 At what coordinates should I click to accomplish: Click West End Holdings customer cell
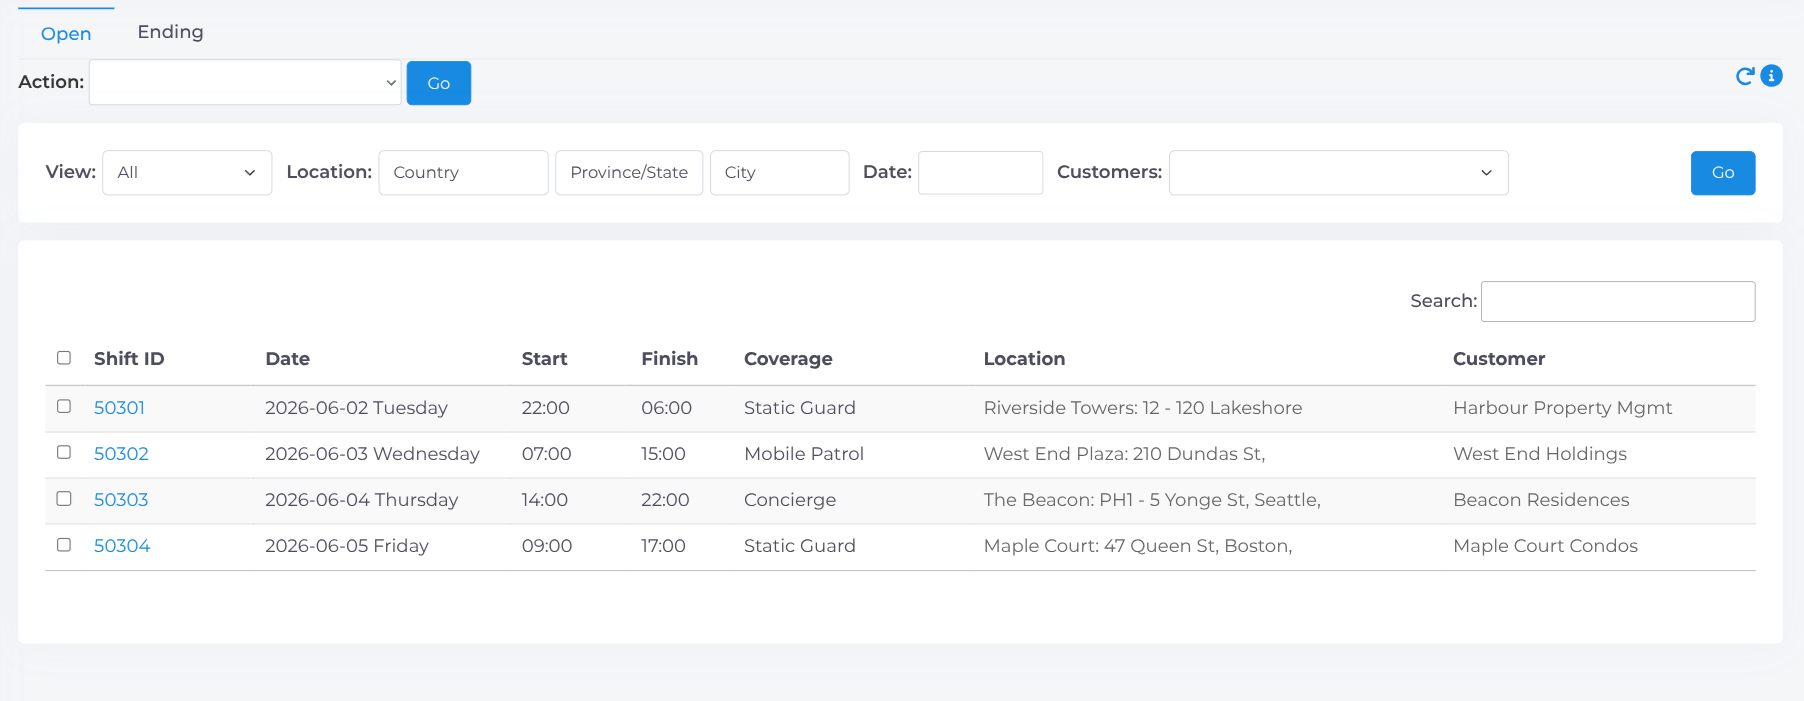pyautogui.click(x=1540, y=454)
